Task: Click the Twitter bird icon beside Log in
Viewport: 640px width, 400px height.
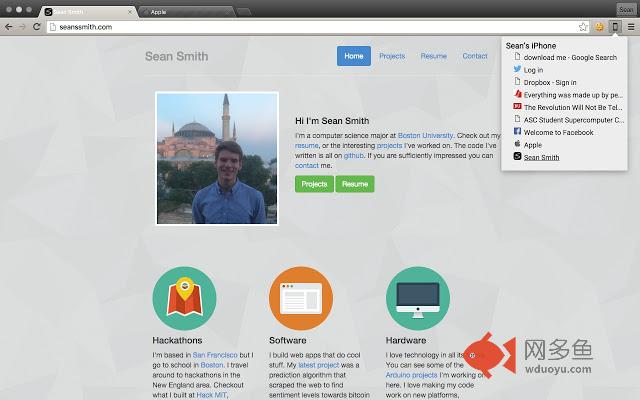Action: pos(517,69)
